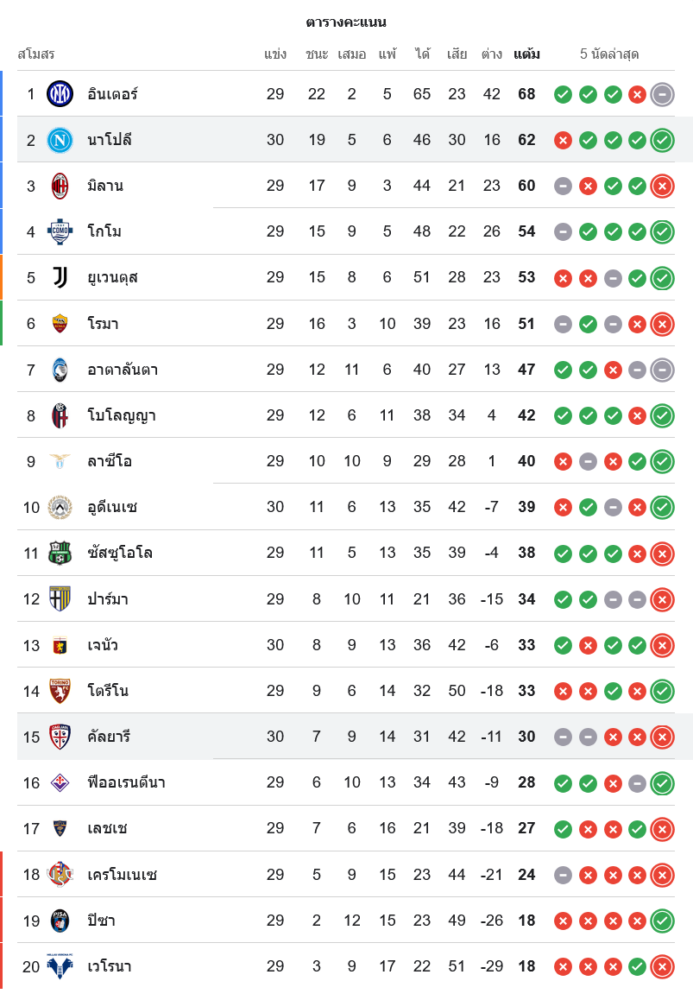The height and width of the screenshot is (1000, 693).
Task: Click the แต้ม points column header
Action: (x=526, y=54)
